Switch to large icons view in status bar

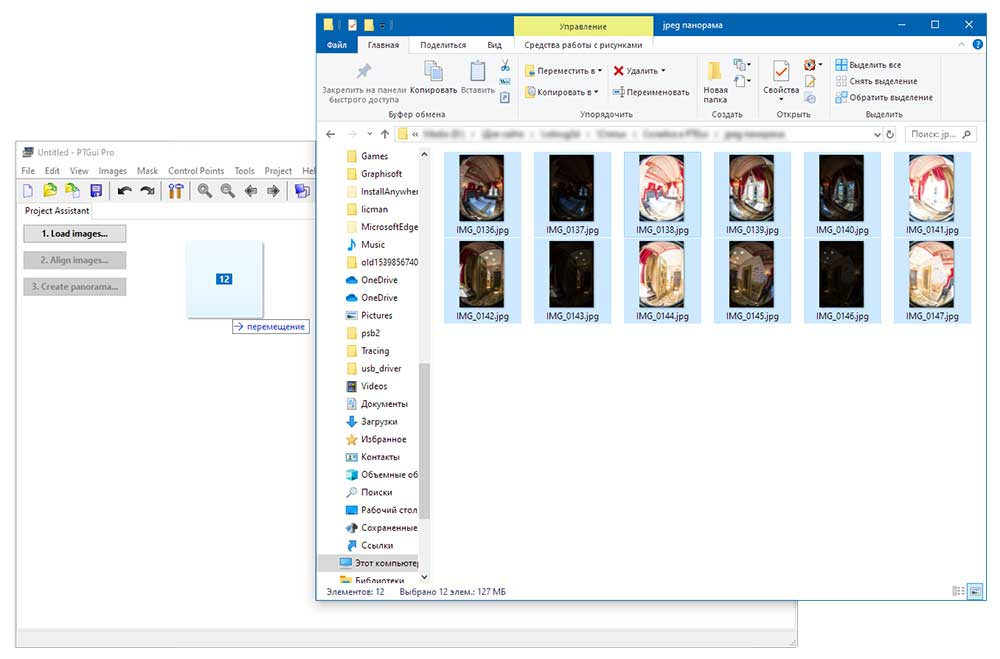(975, 591)
